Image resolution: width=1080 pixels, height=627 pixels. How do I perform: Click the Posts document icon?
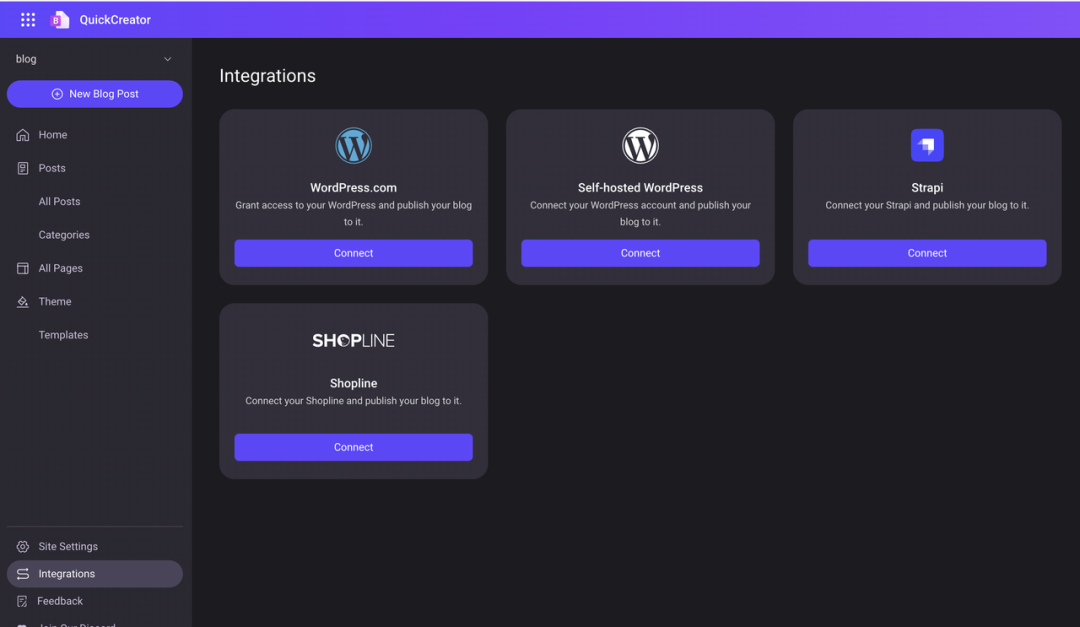tap(23, 168)
